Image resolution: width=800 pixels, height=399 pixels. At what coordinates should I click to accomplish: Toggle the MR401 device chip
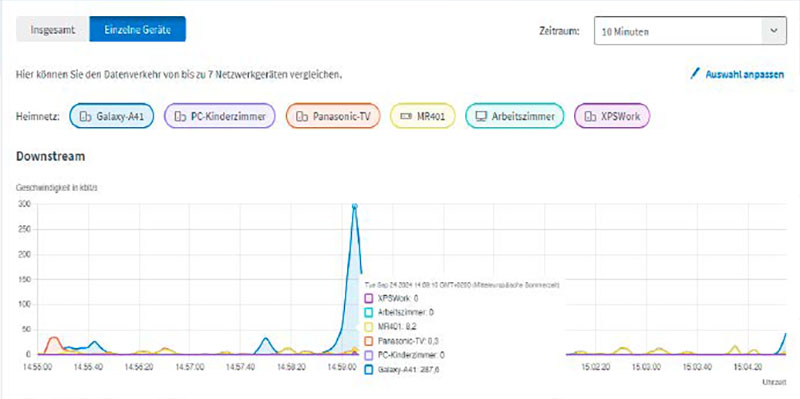pyautogui.click(x=422, y=116)
